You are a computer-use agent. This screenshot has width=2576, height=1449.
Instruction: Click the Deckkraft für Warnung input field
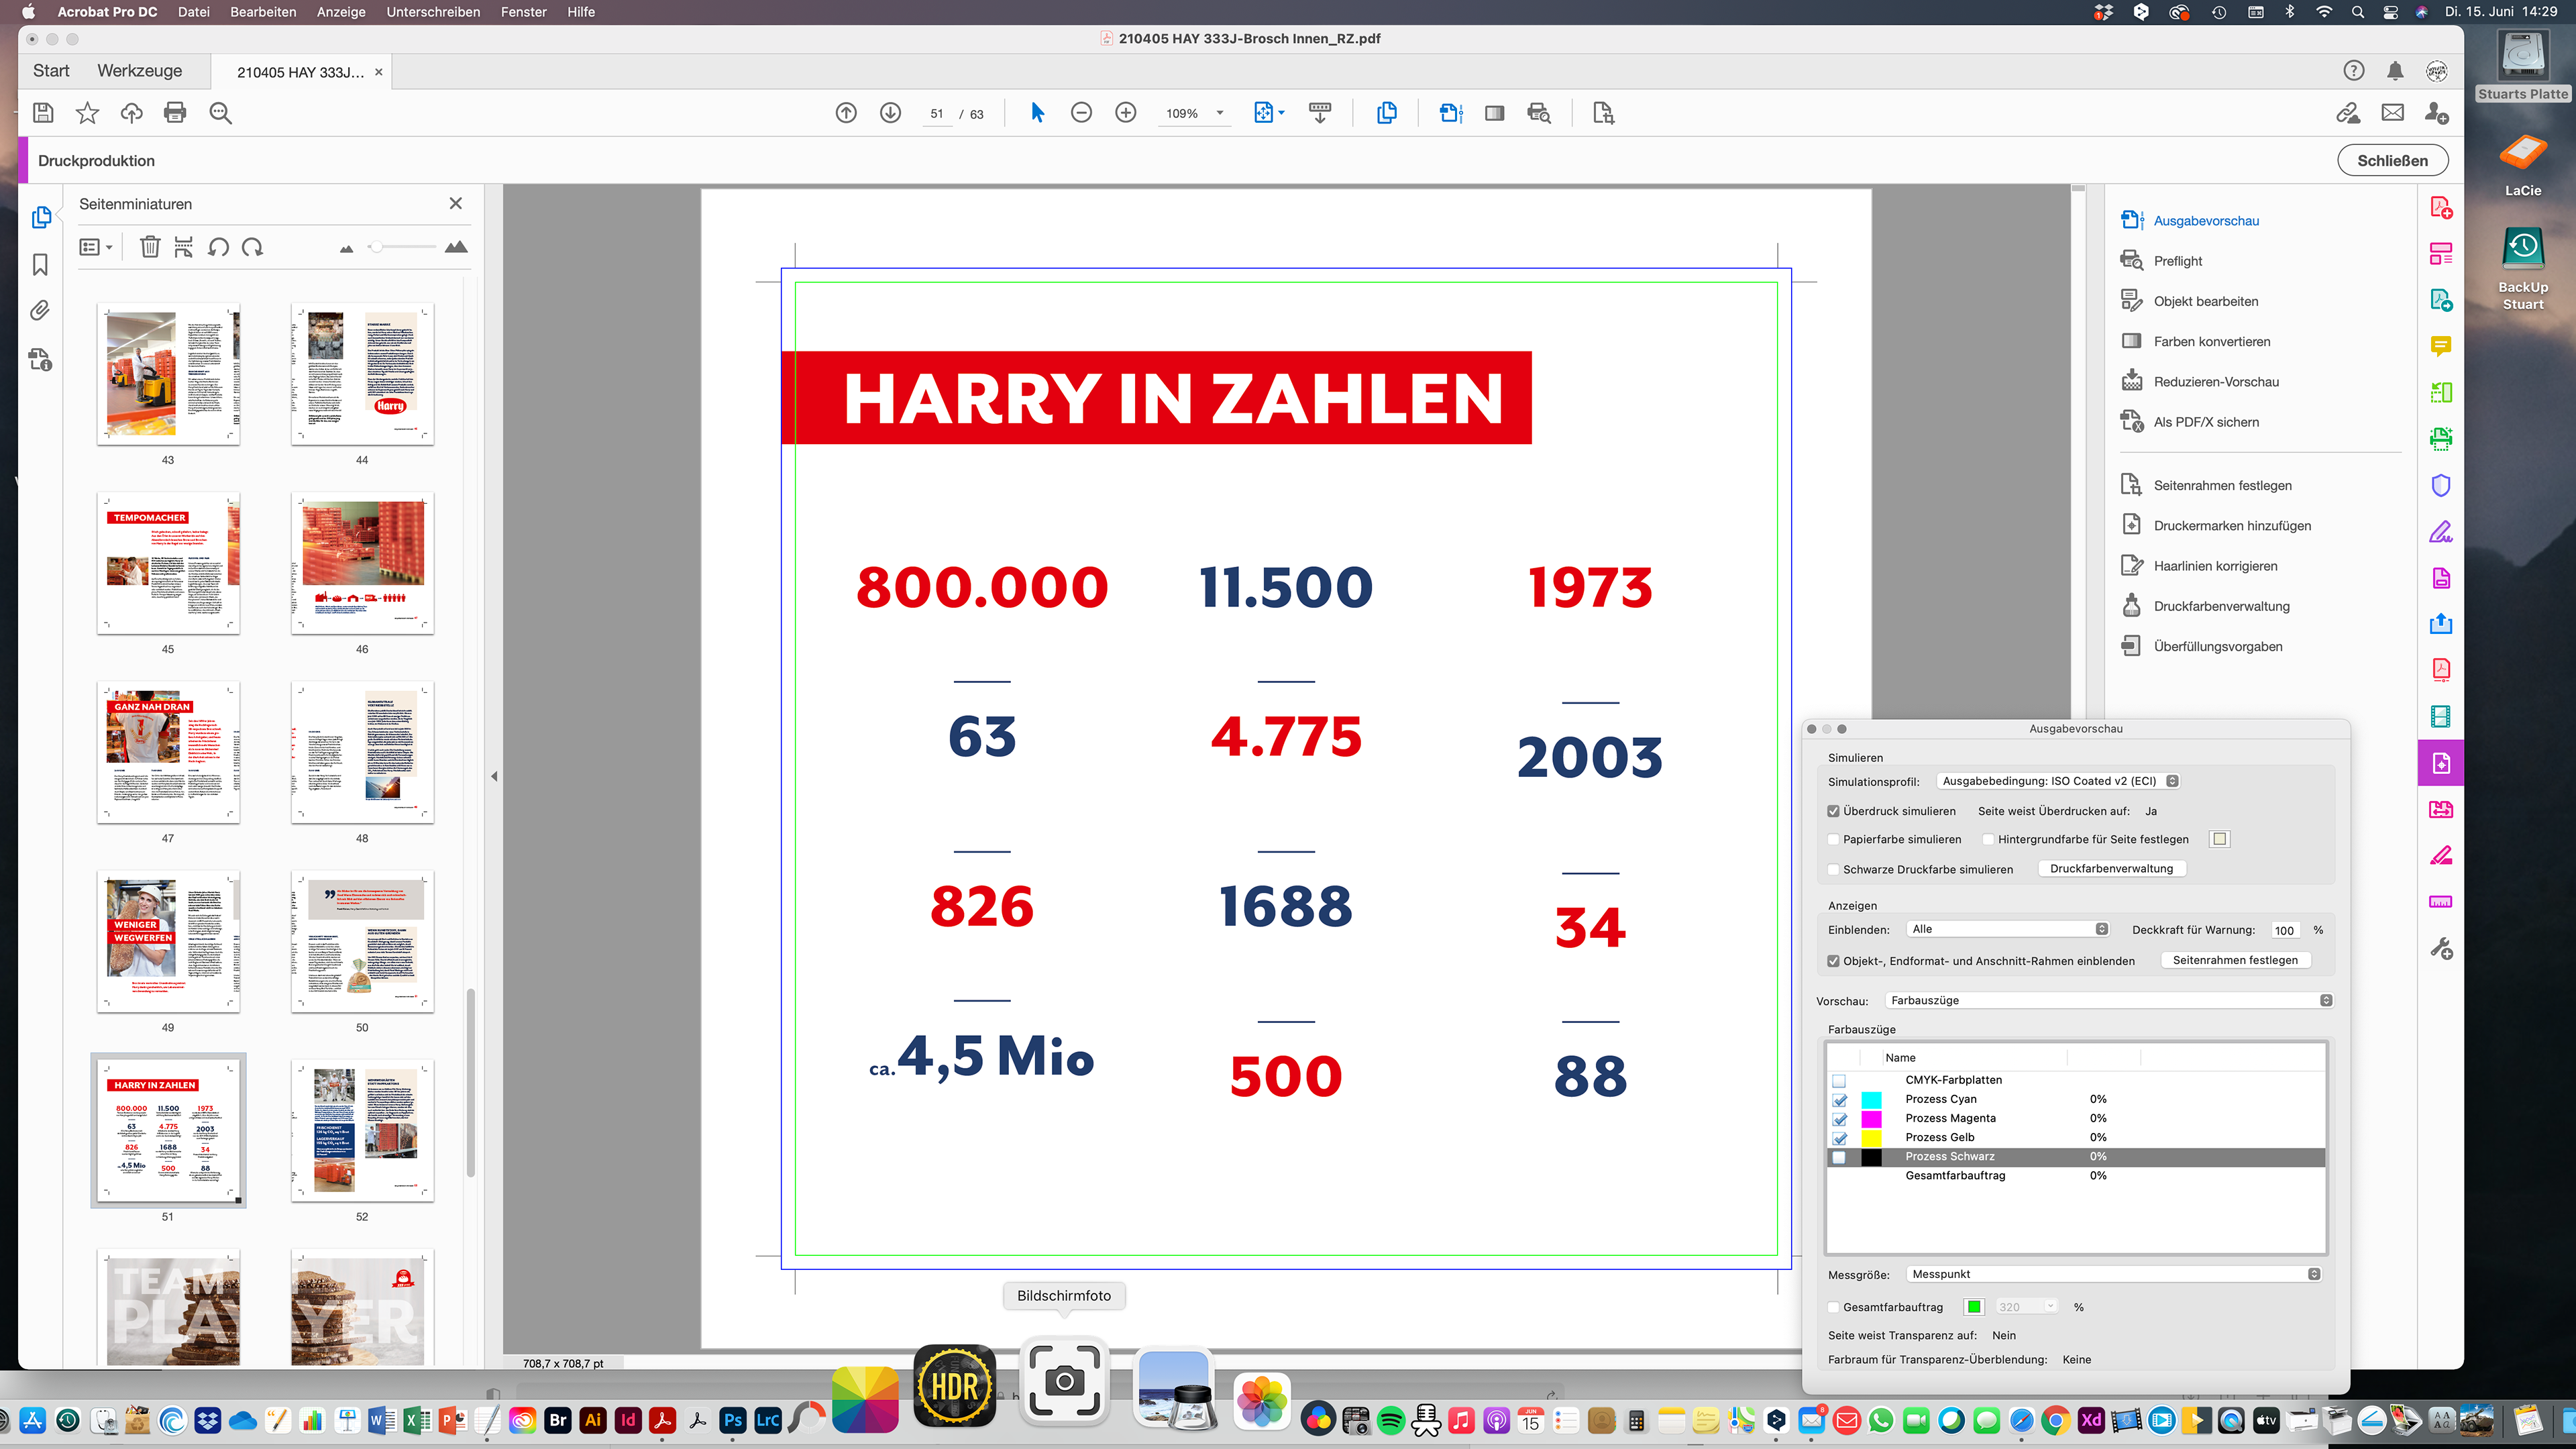pos(2285,931)
